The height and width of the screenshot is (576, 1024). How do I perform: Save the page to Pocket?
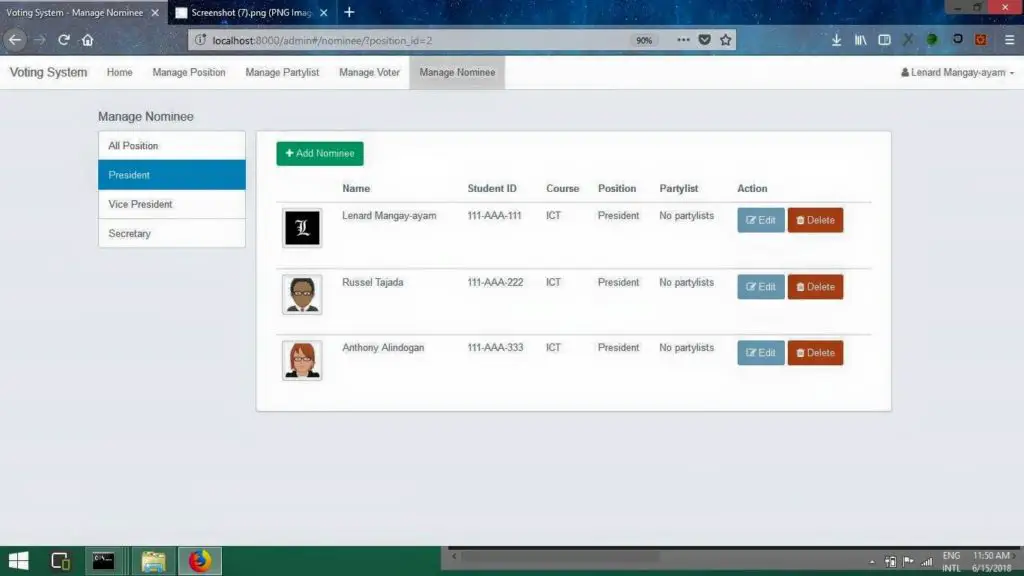705,40
